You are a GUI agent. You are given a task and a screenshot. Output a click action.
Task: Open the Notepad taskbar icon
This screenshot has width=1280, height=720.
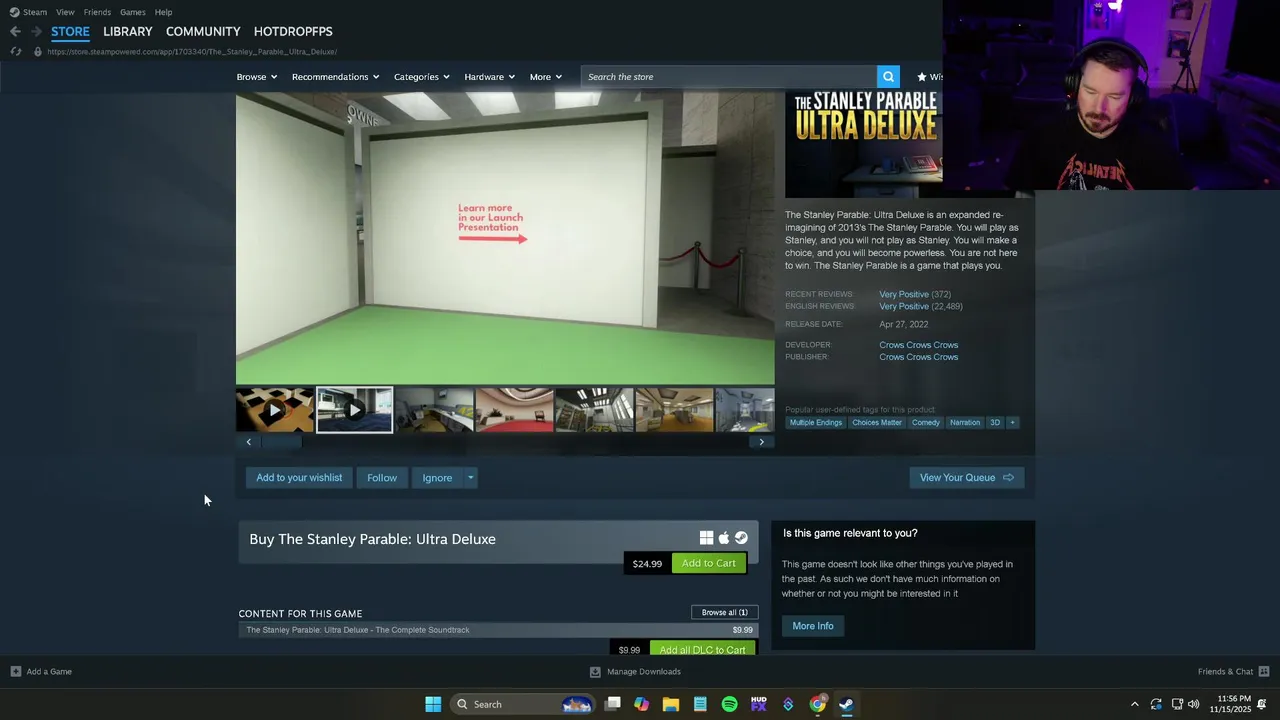(700, 704)
